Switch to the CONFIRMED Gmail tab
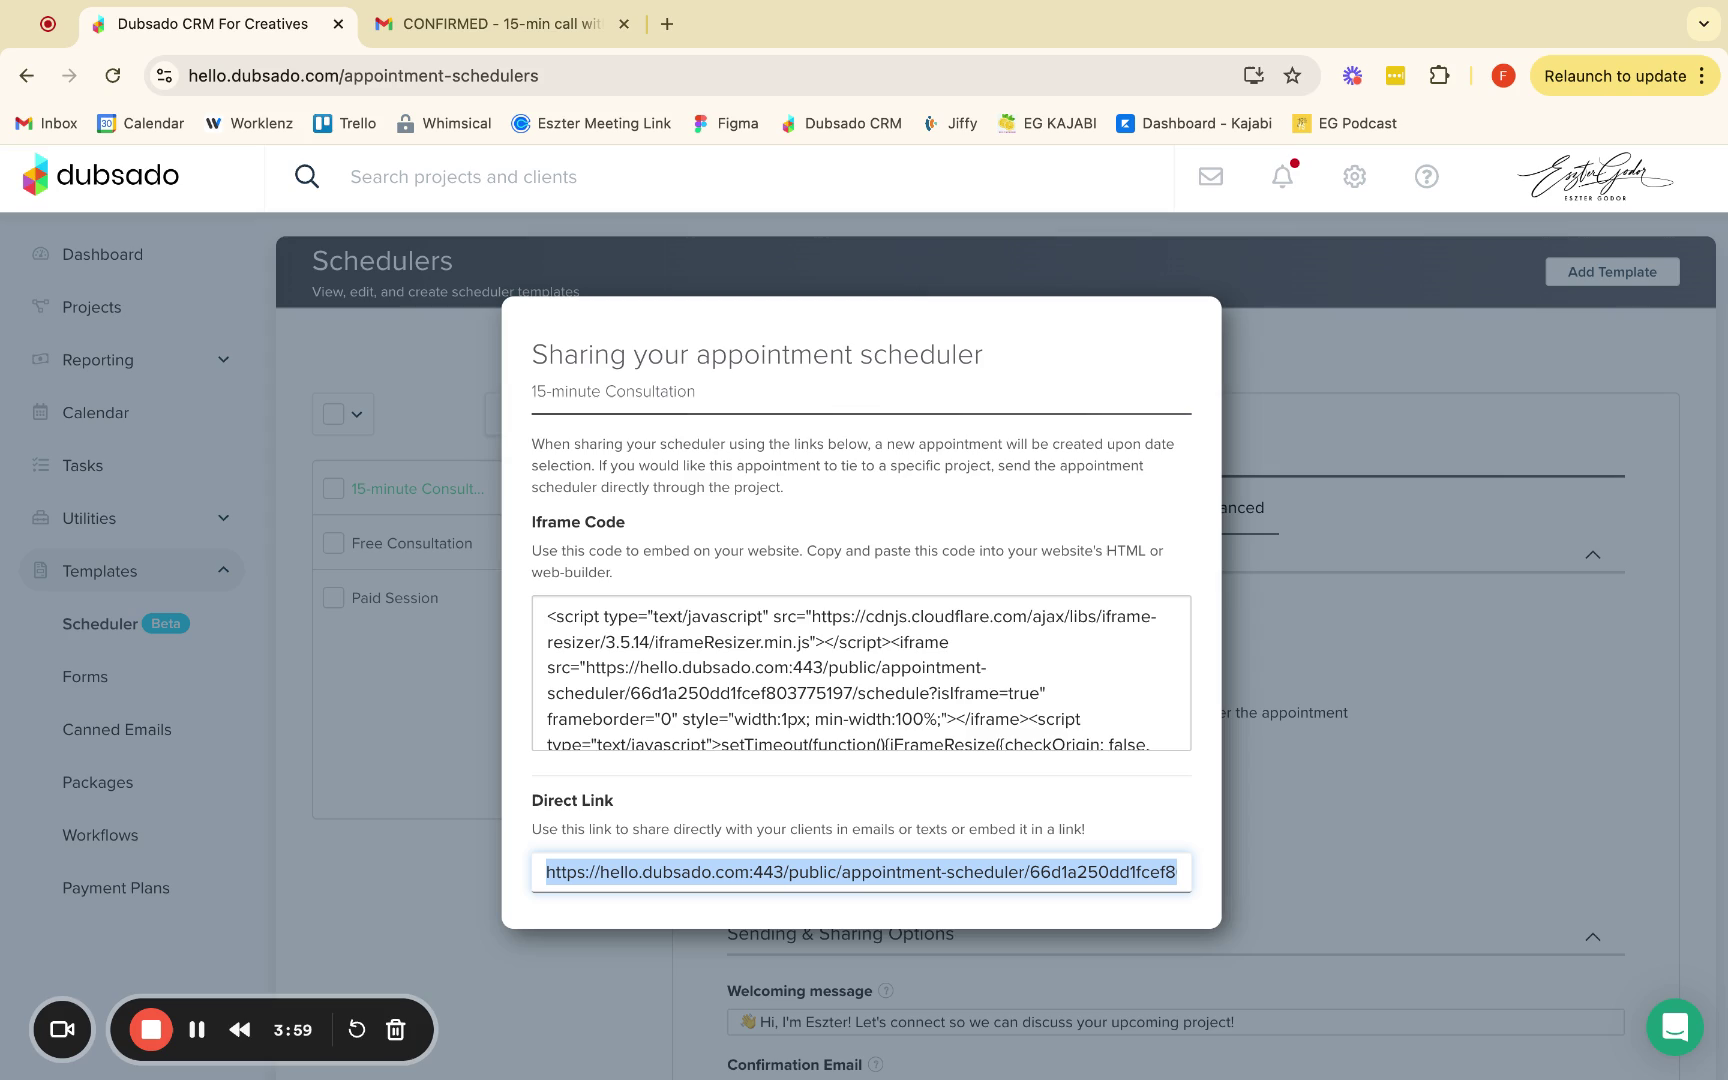This screenshot has width=1728, height=1080. point(502,24)
